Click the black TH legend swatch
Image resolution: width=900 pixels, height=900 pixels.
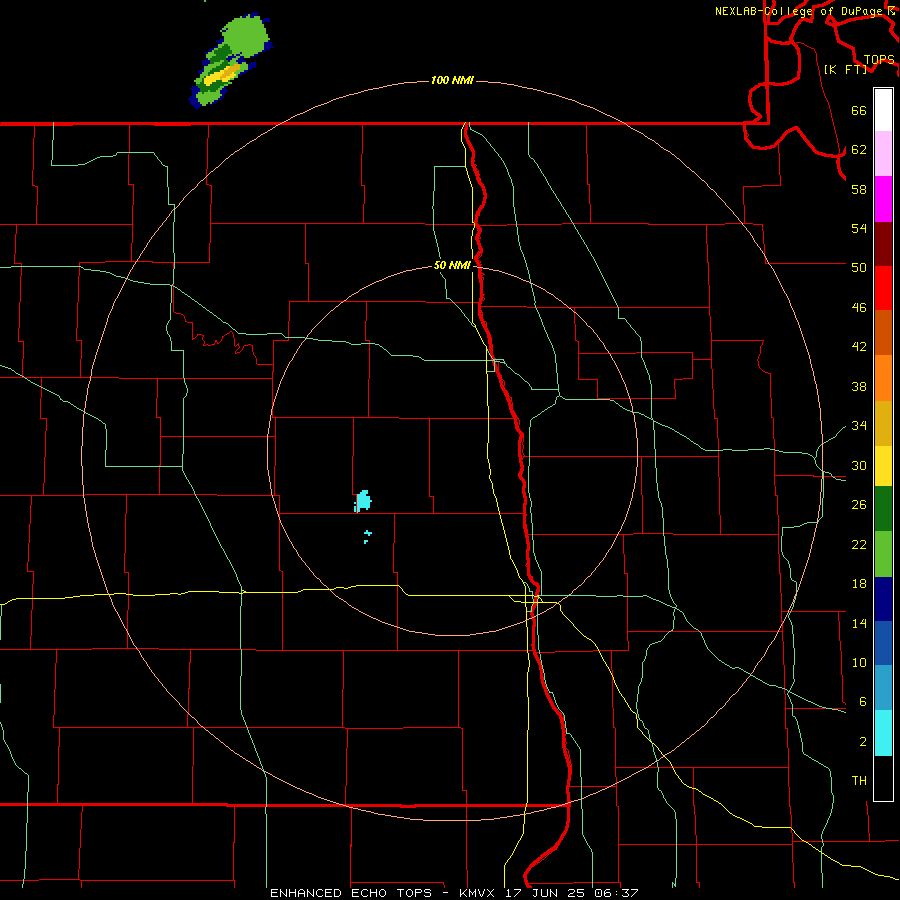click(x=883, y=778)
